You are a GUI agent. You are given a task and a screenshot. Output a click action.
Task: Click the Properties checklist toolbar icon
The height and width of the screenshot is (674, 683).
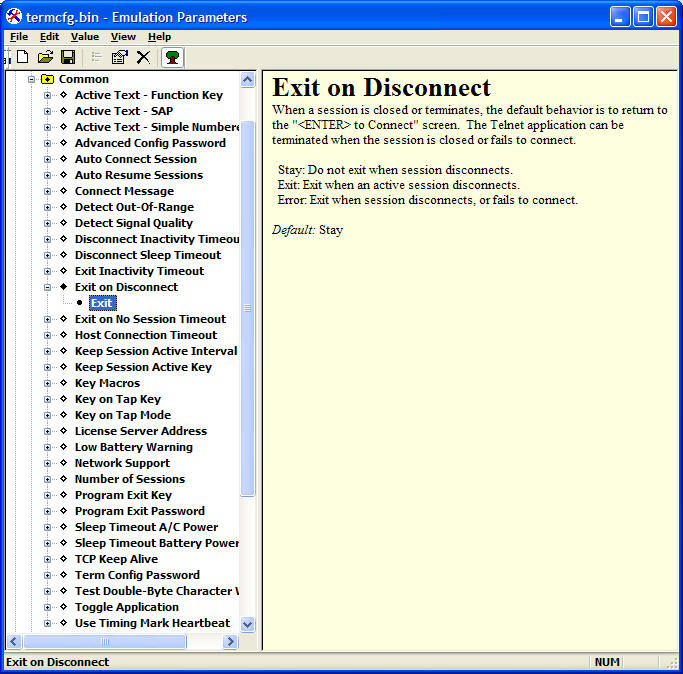pyautogui.click(x=119, y=57)
